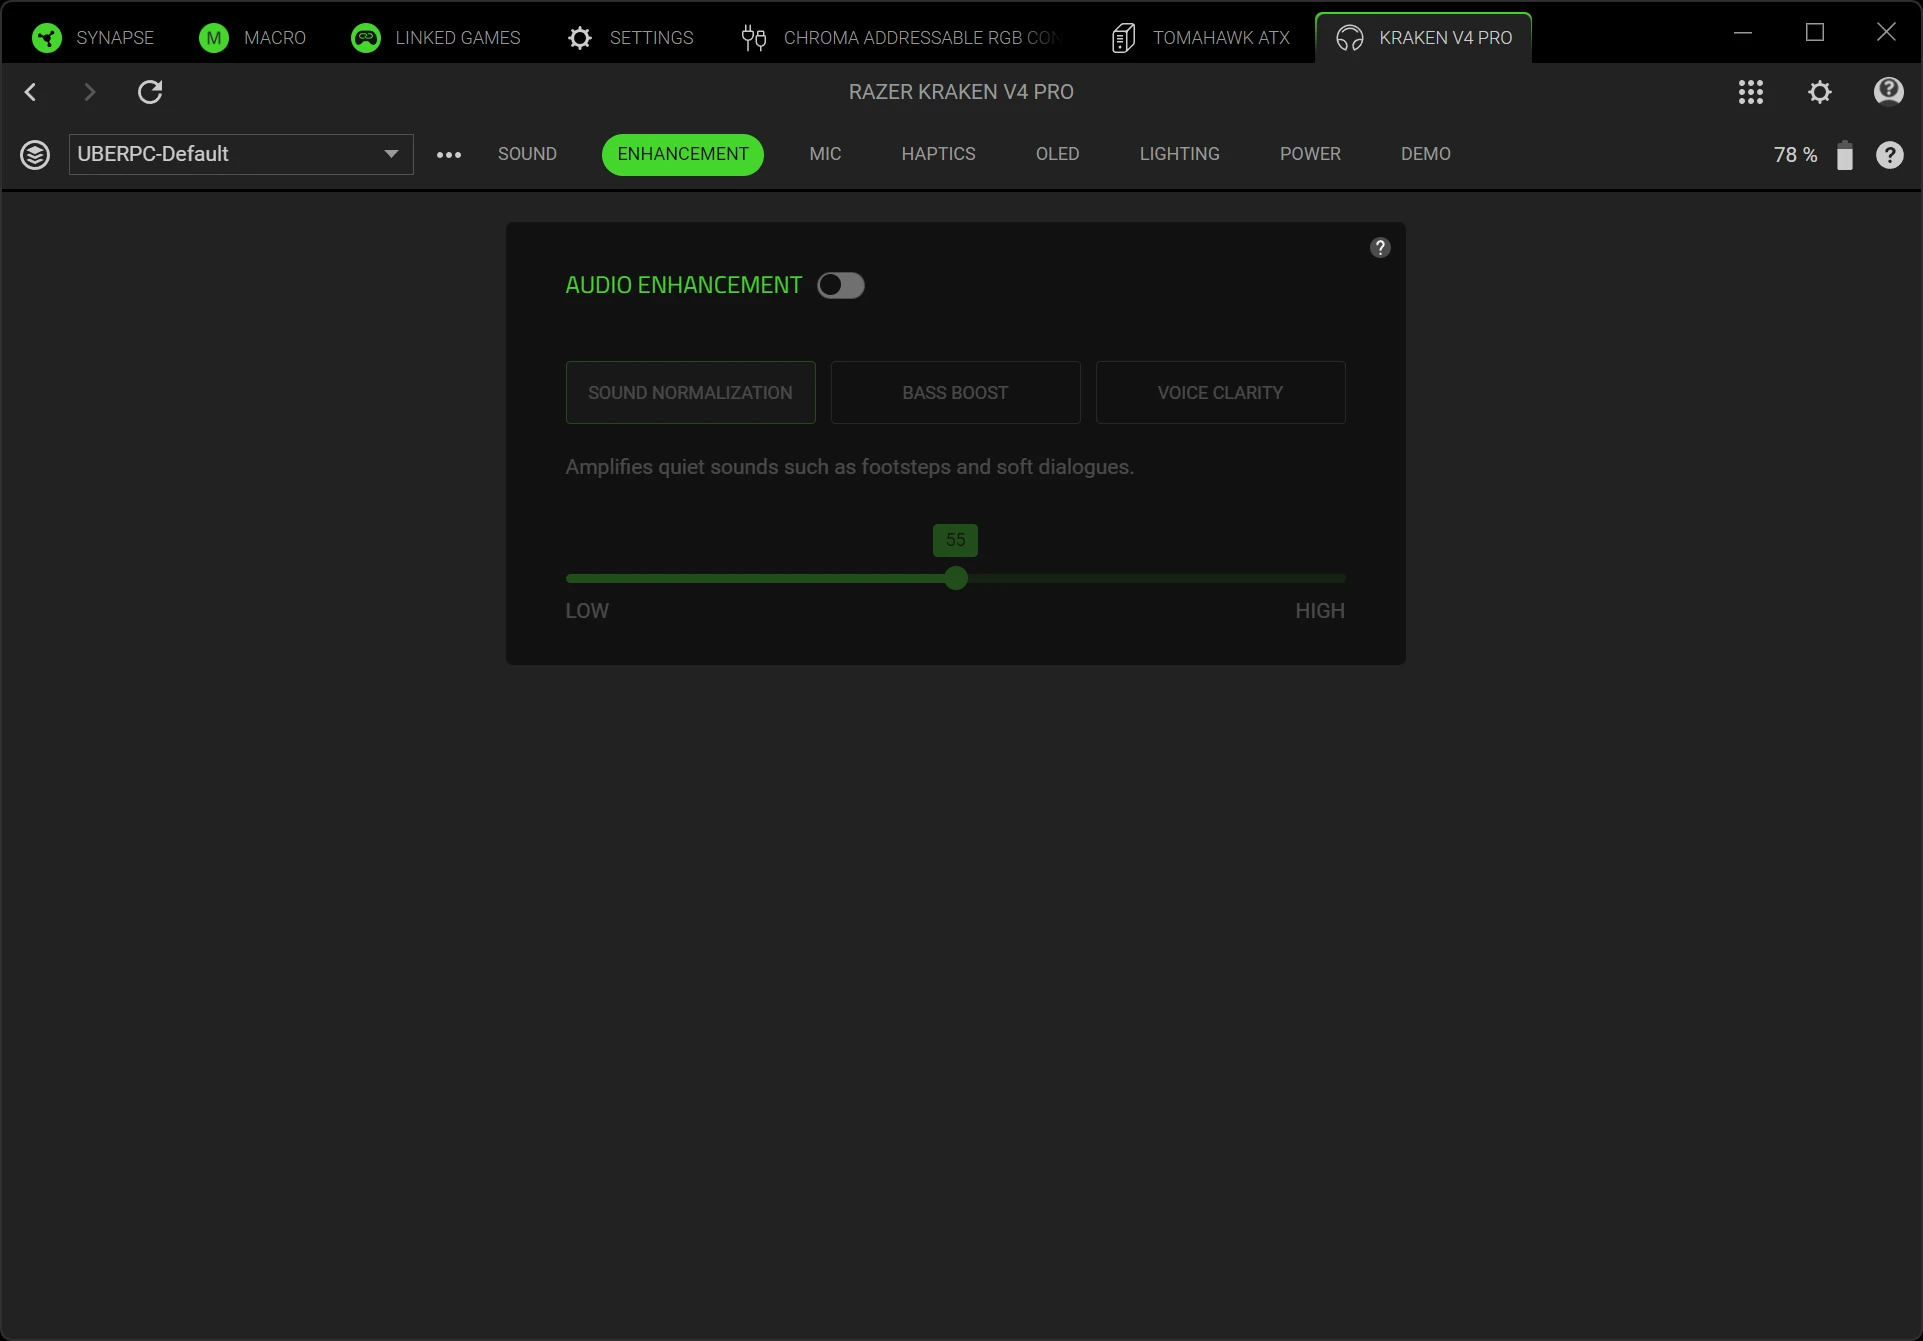Image resolution: width=1923 pixels, height=1341 pixels.
Task: Open the Tomahawk ATX device tab
Action: click(1201, 38)
